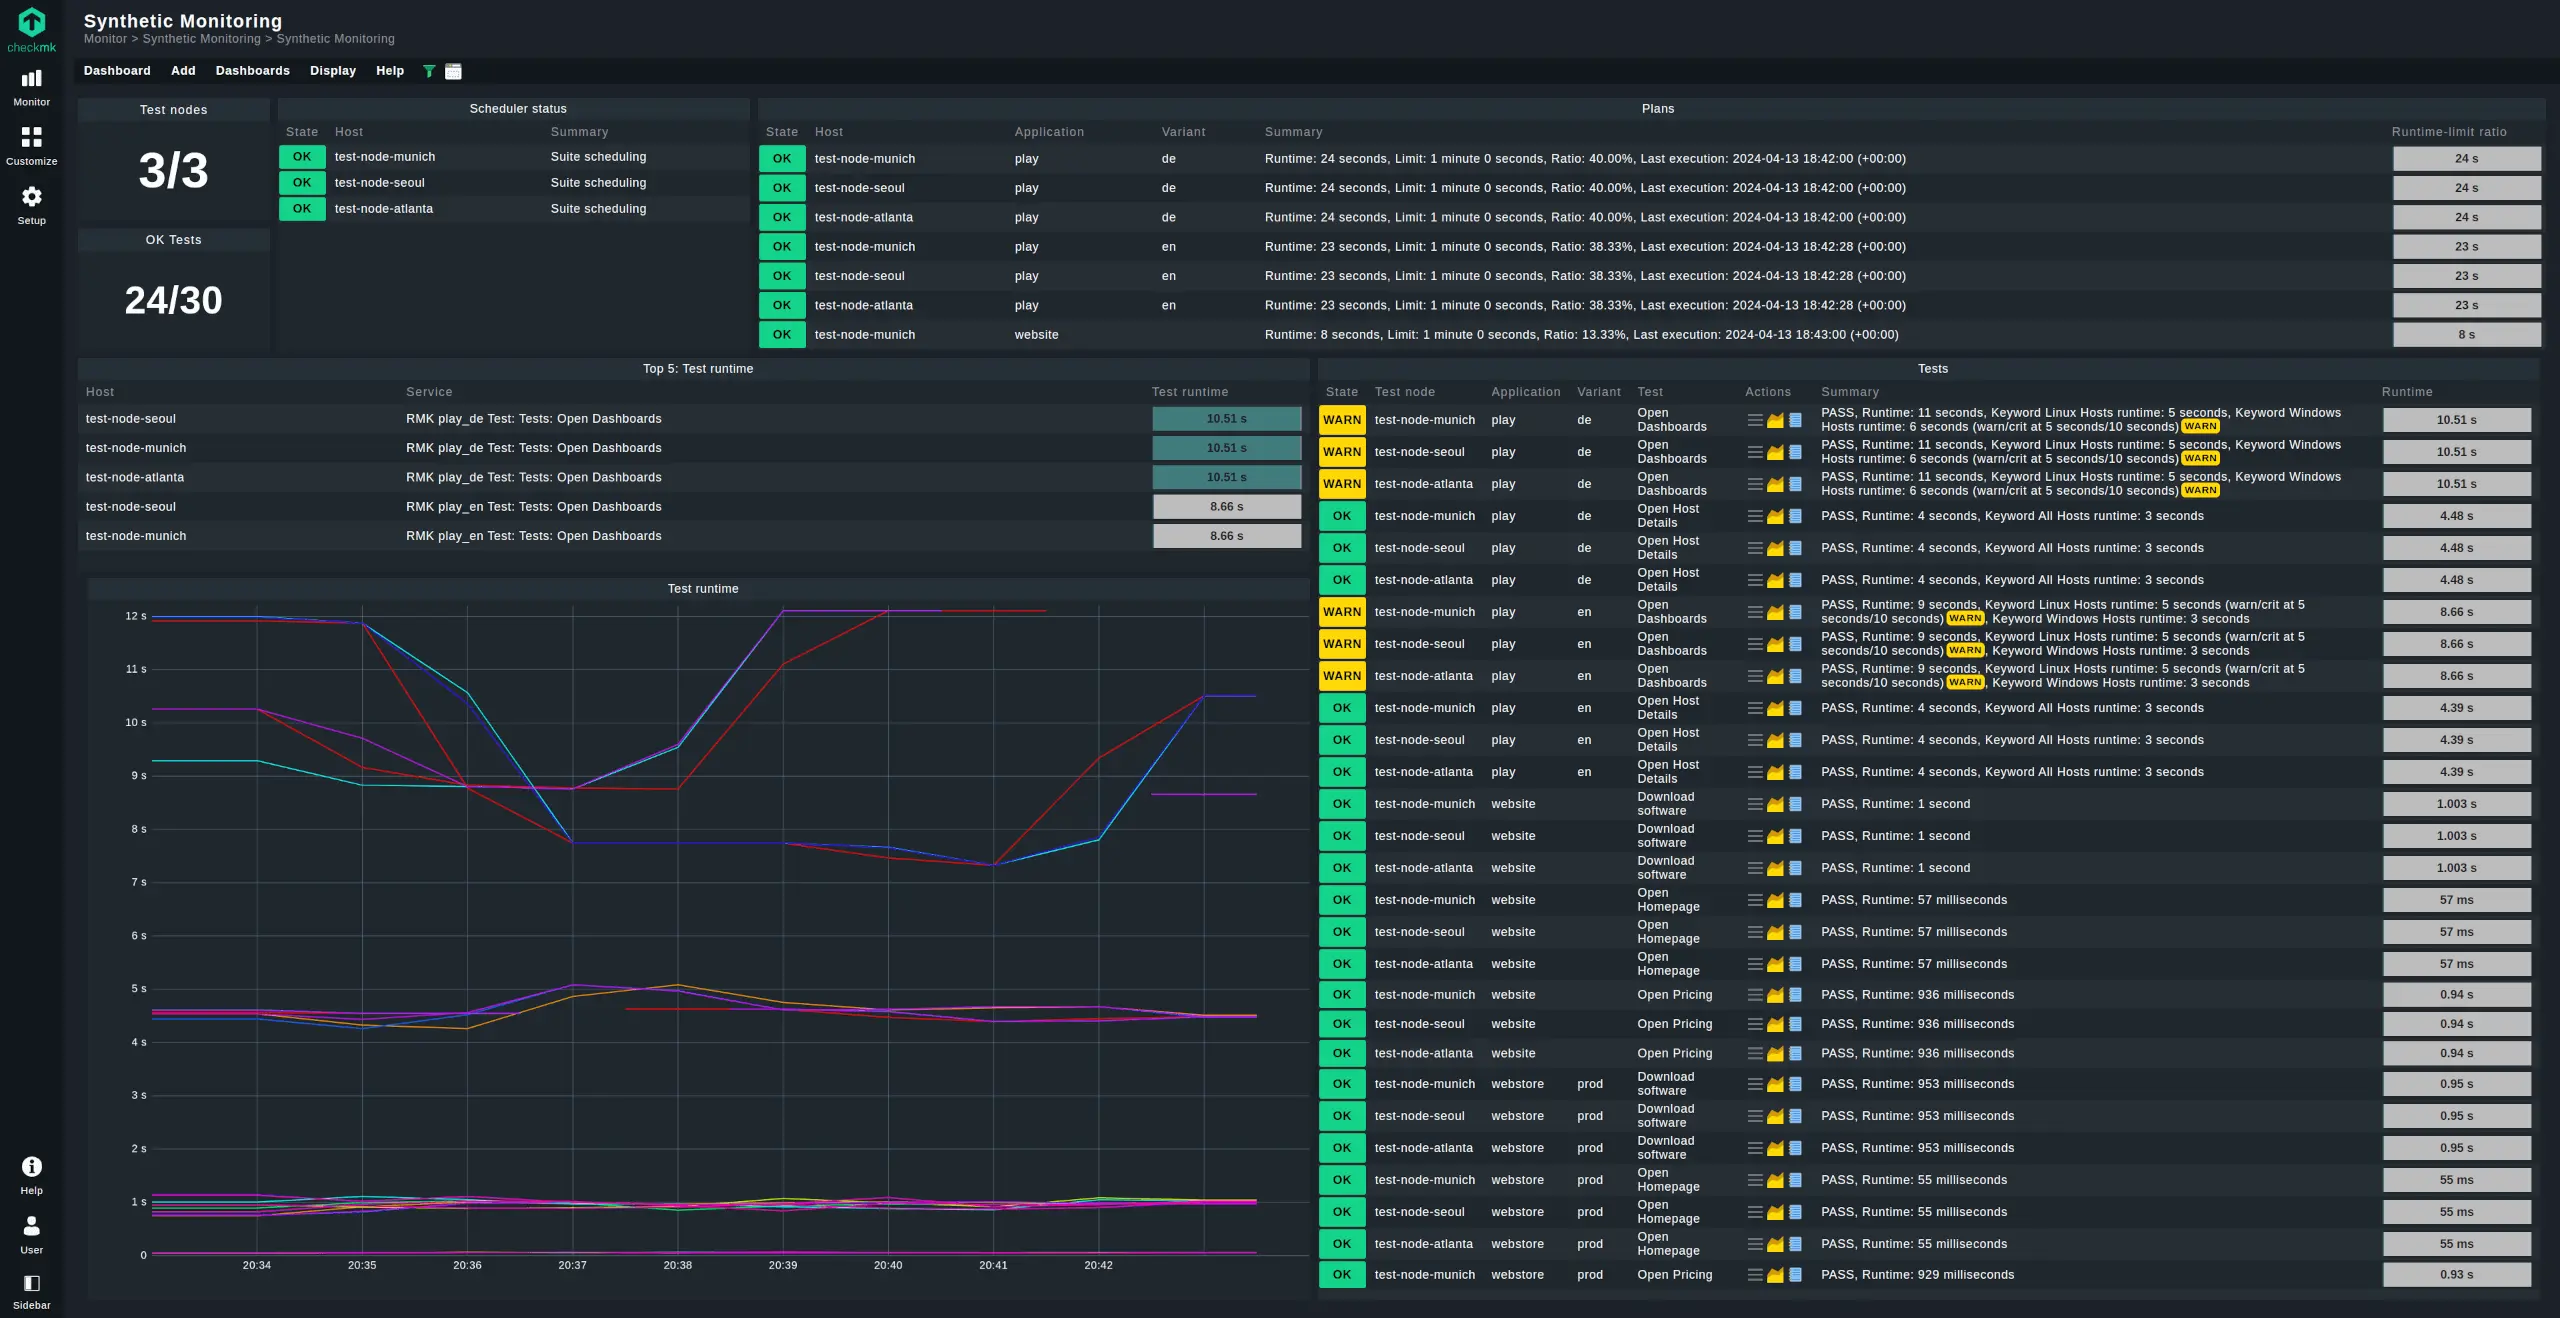This screenshot has height=1318, width=2560.
Task: Expand the Add menu
Action: coord(183,71)
